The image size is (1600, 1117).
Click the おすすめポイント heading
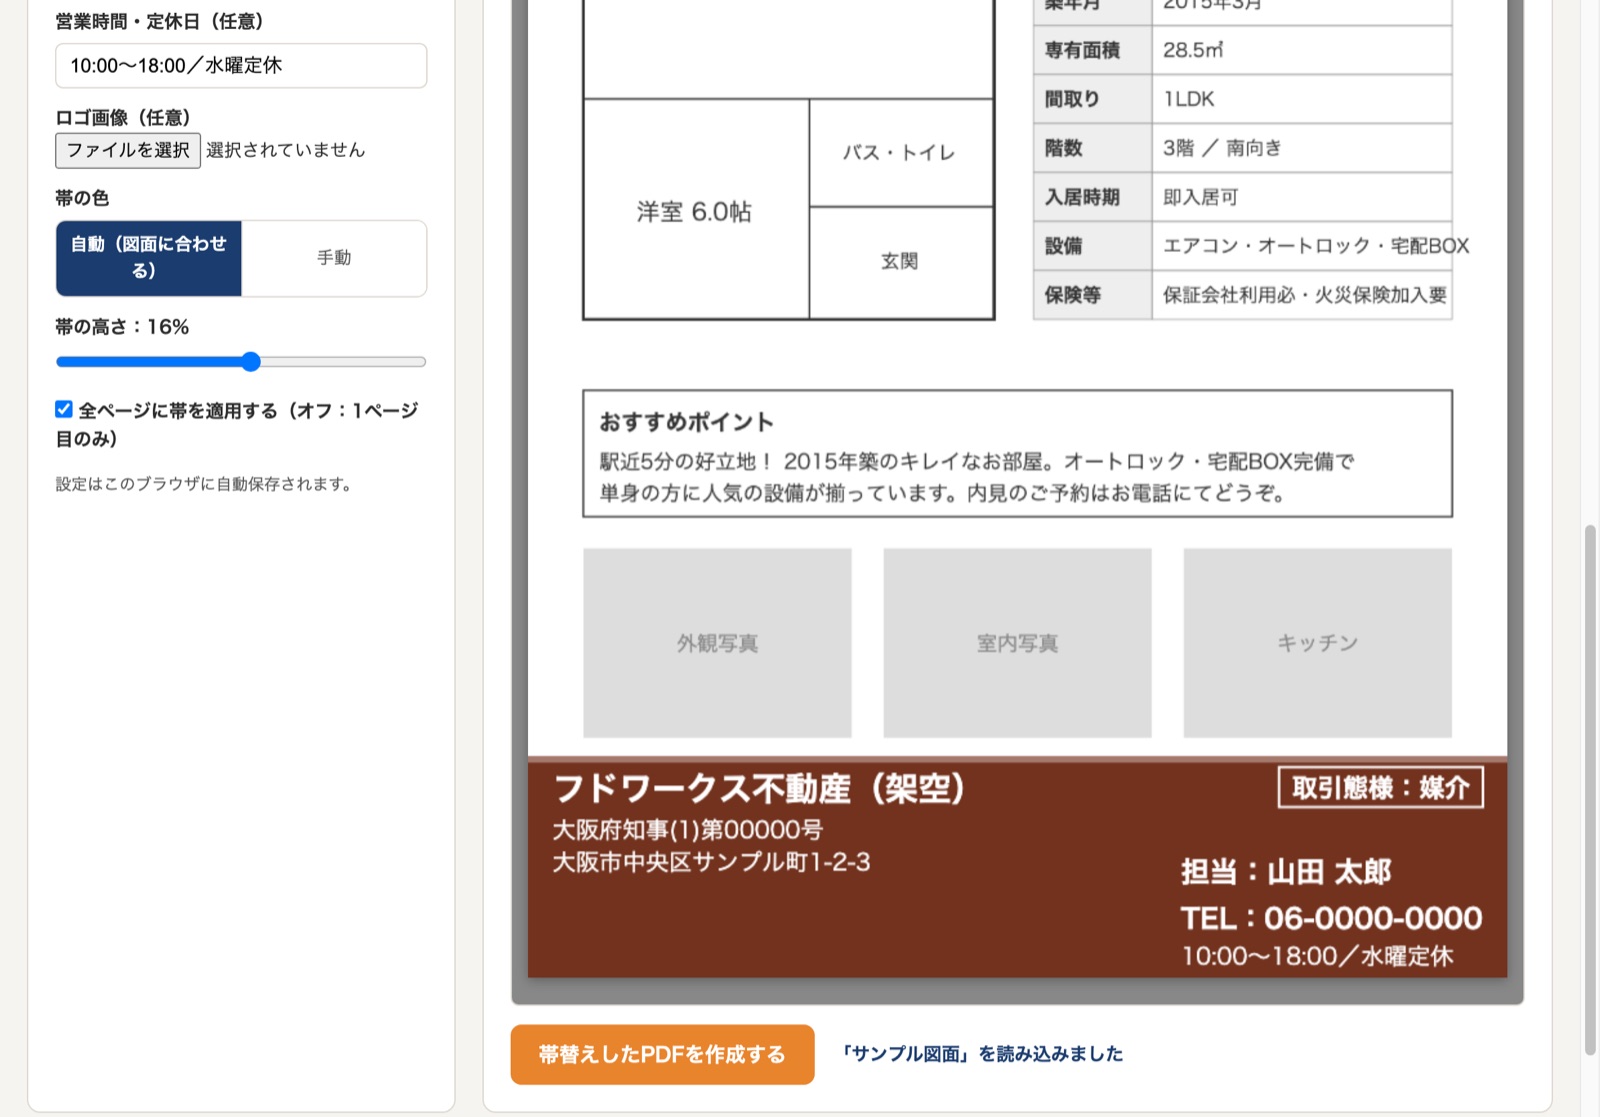point(687,422)
